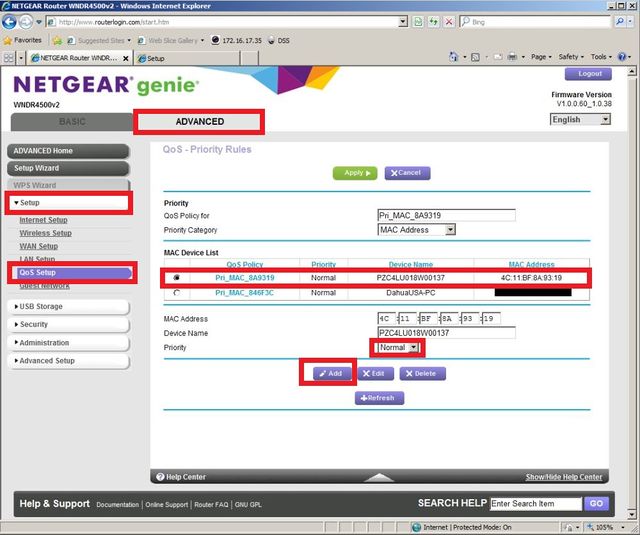Click the Edit button
The height and width of the screenshot is (535, 640).
click(x=376, y=373)
